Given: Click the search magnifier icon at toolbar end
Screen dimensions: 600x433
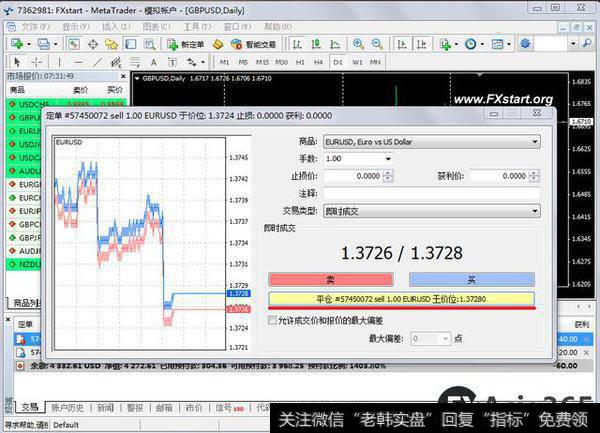Looking at the screenshot, I should click(587, 44).
